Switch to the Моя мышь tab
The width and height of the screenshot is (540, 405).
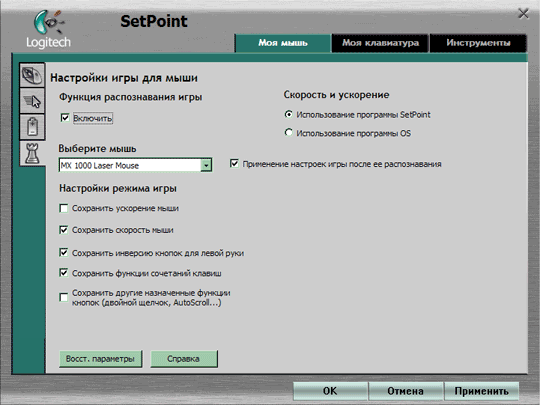point(283,43)
